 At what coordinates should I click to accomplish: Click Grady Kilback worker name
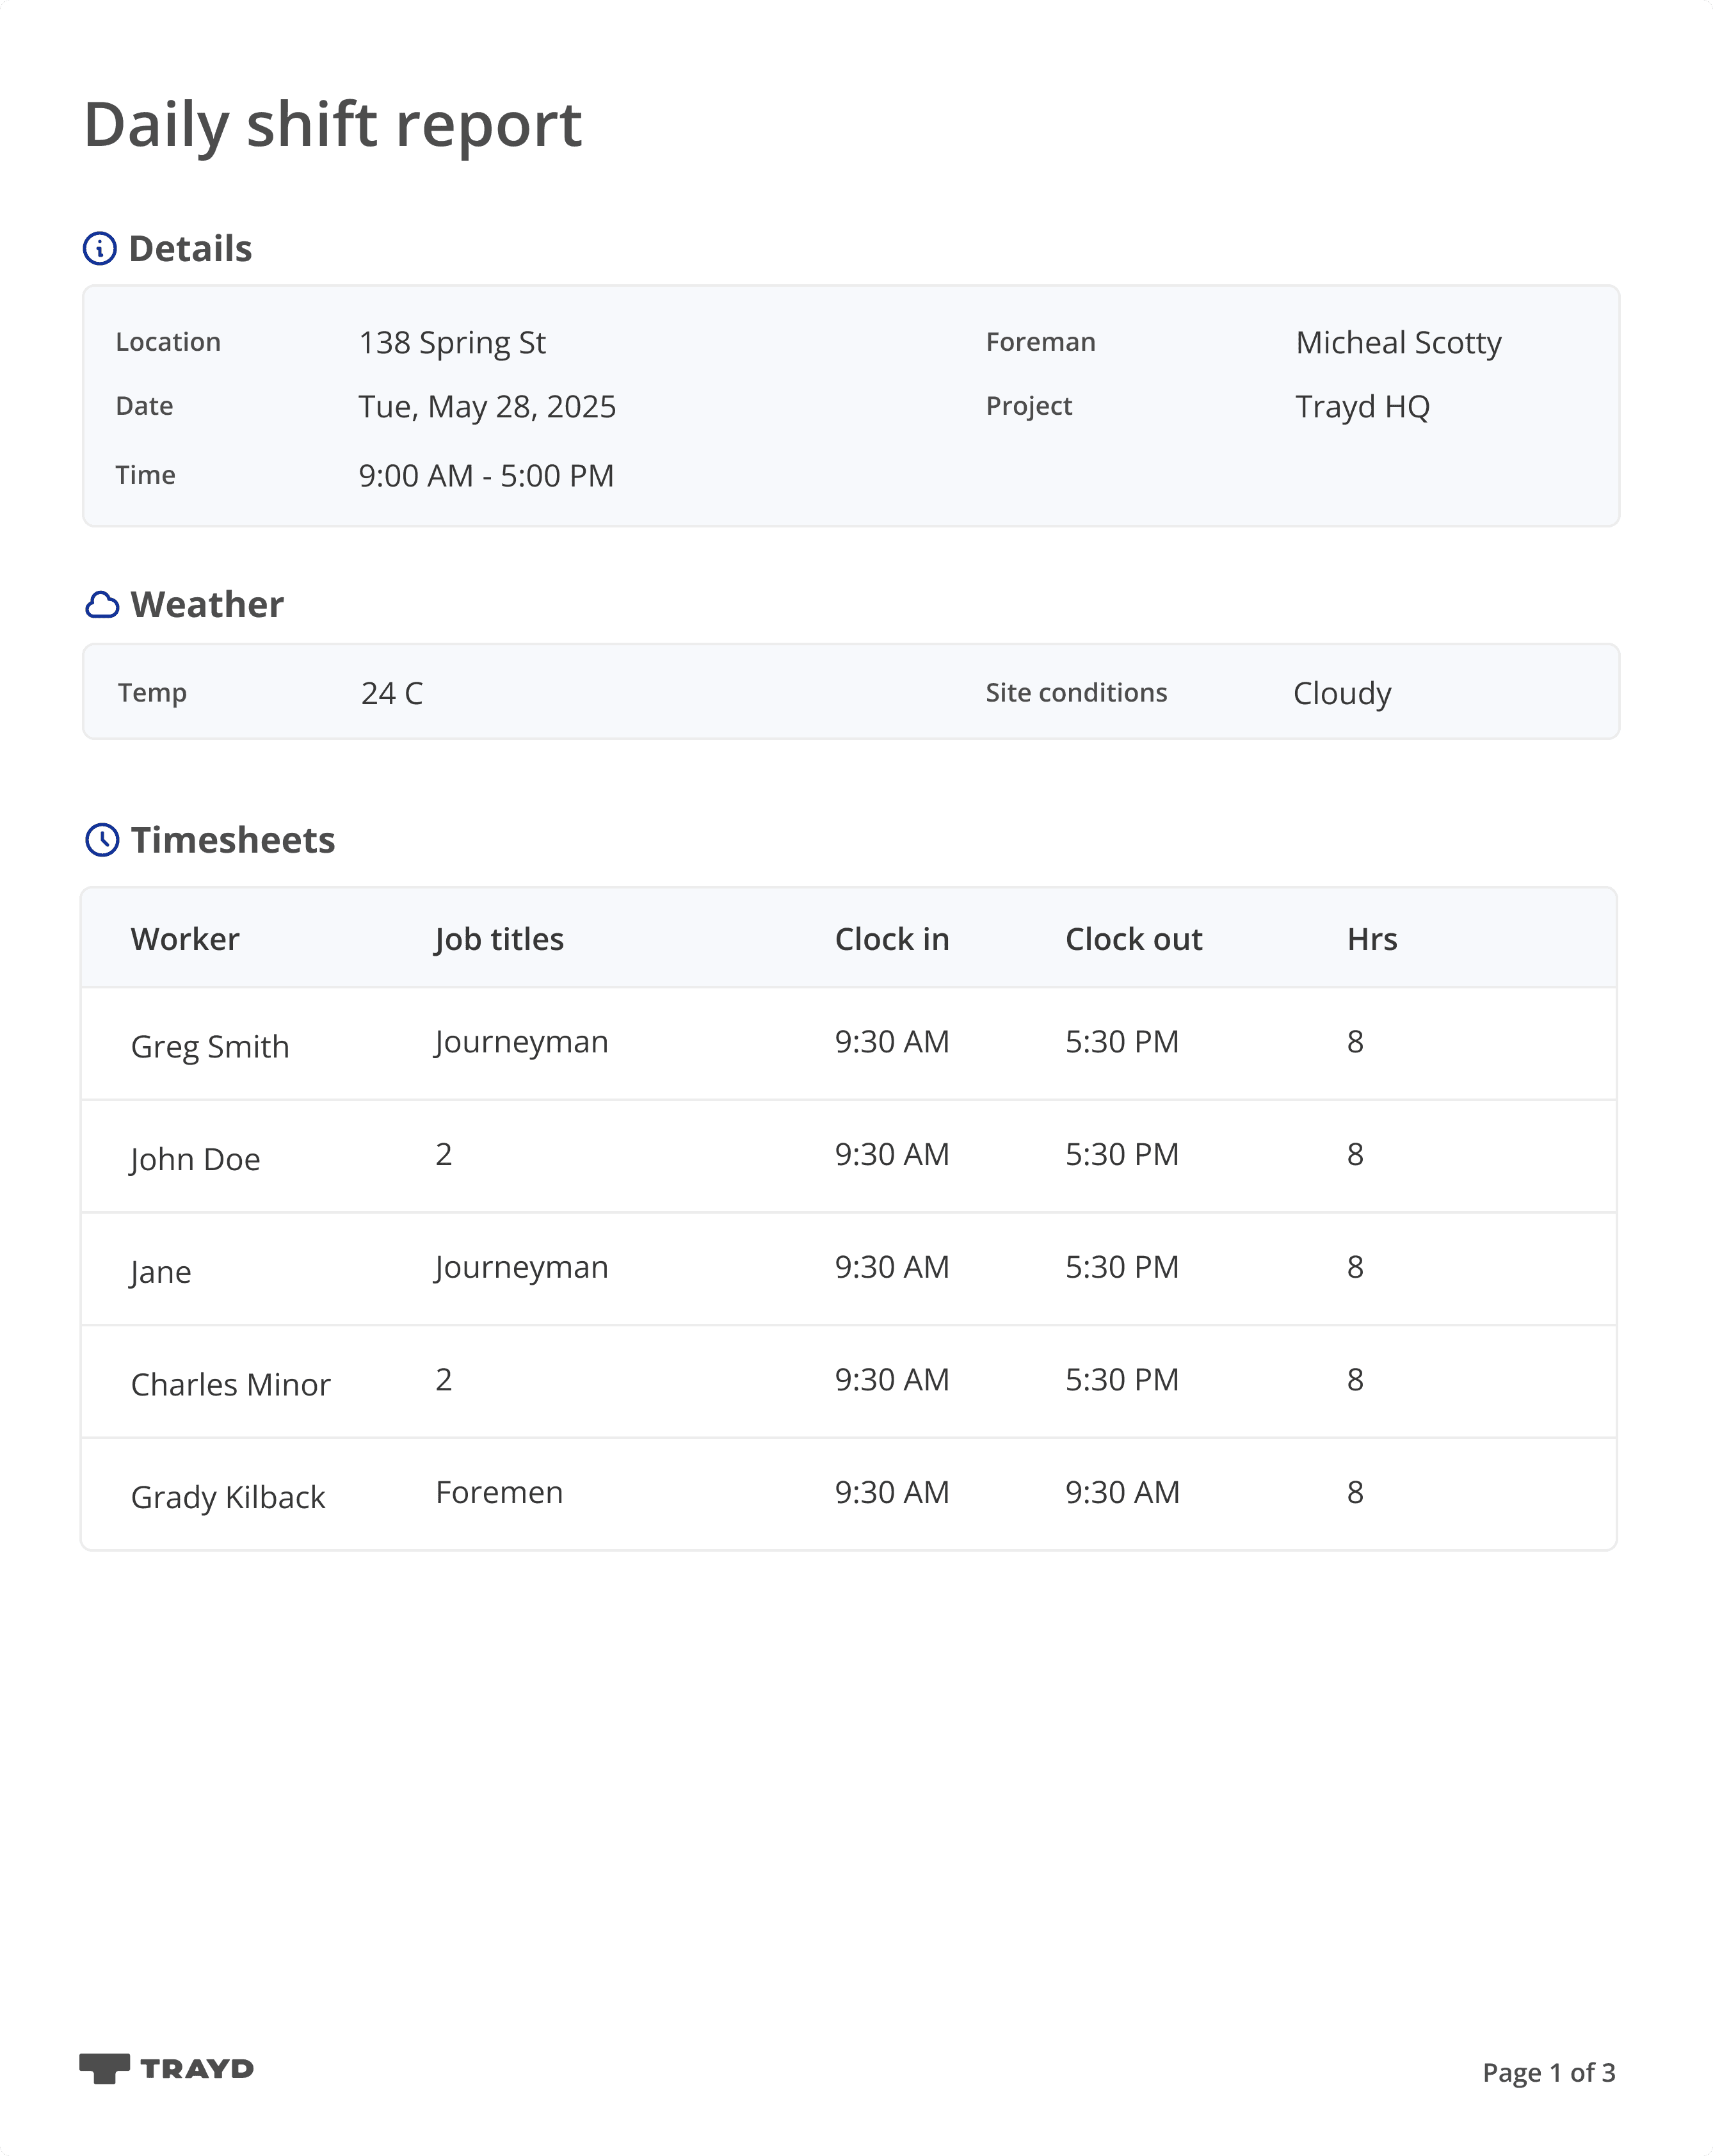click(228, 1497)
